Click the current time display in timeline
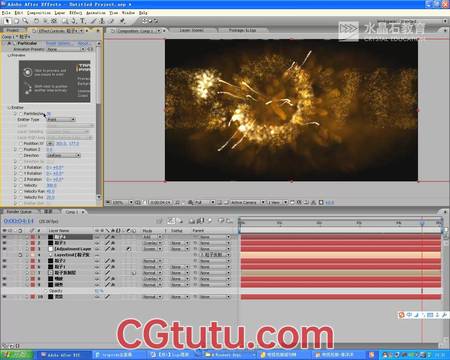 point(19,221)
